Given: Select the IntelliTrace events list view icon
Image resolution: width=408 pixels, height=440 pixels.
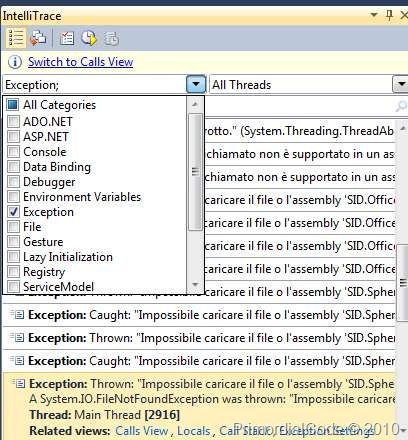Looking at the screenshot, I should pyautogui.click(x=16, y=37).
